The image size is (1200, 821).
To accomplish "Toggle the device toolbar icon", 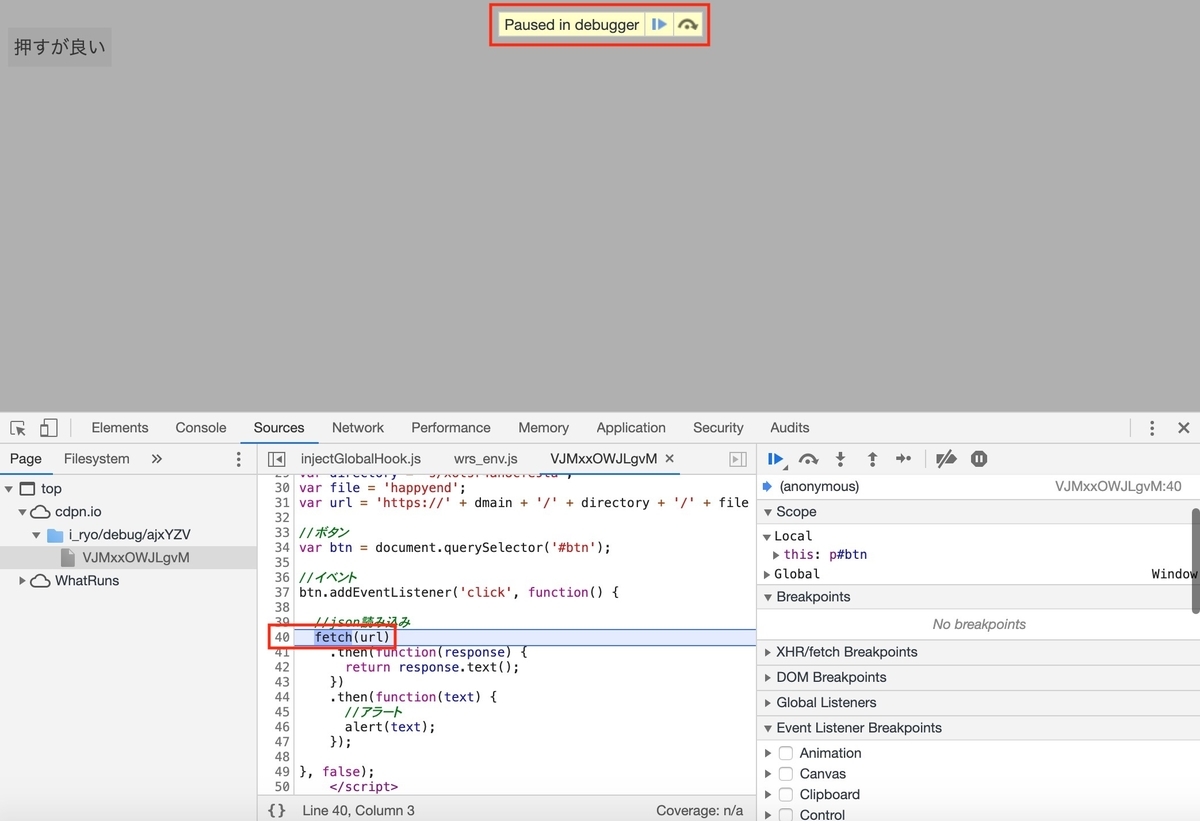I will pyautogui.click(x=48, y=428).
